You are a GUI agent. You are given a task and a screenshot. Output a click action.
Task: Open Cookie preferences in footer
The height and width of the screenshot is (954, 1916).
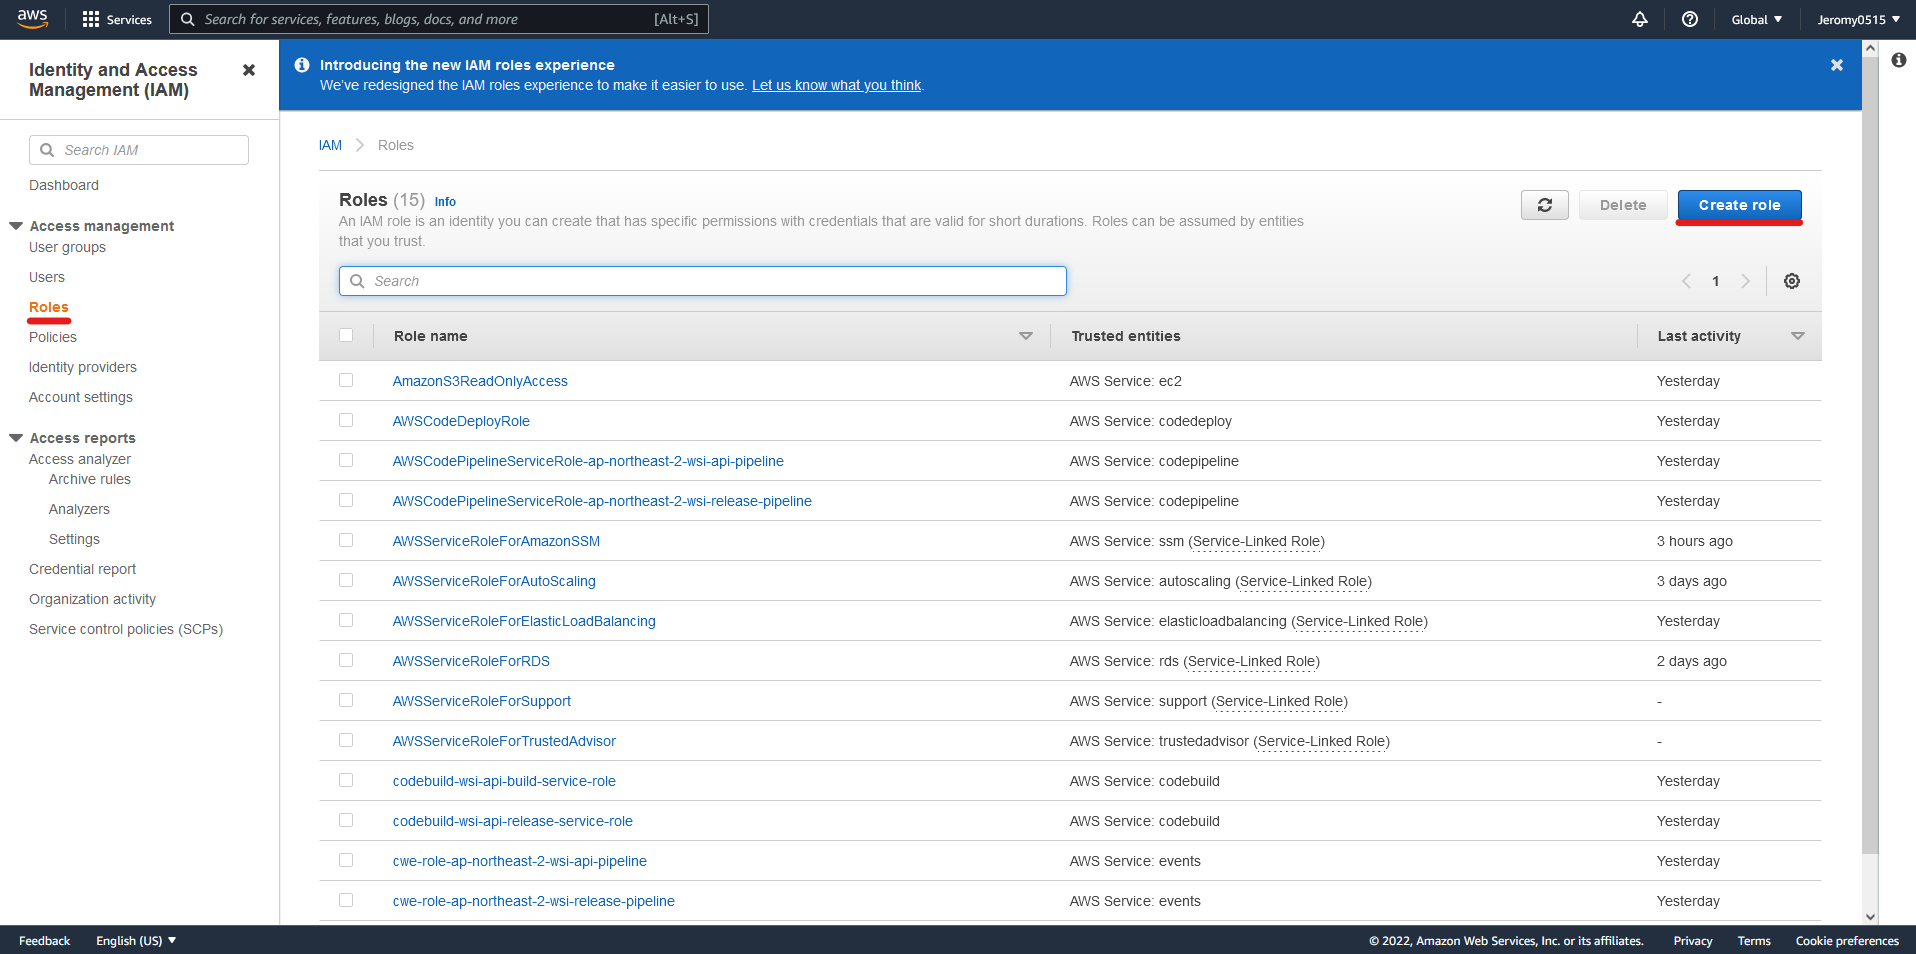(1847, 941)
